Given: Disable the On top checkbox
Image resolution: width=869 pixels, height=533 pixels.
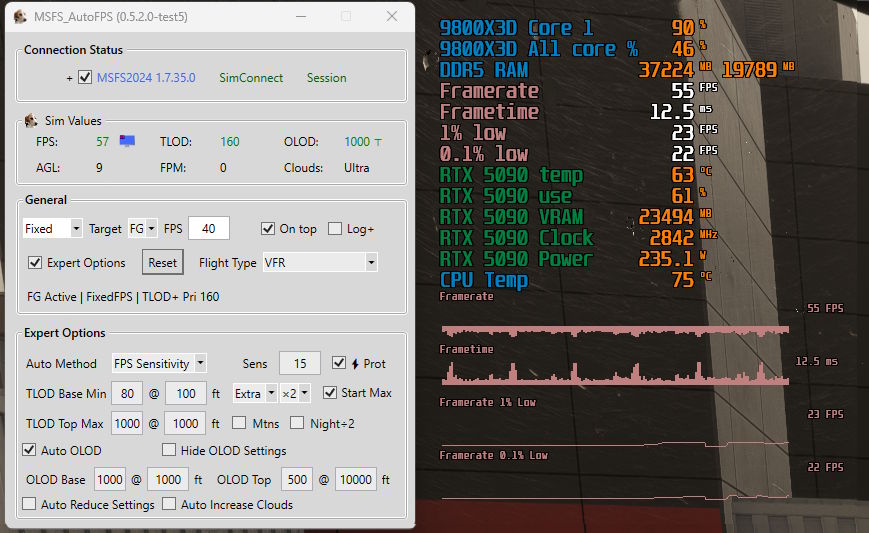Looking at the screenshot, I should pyautogui.click(x=268, y=228).
